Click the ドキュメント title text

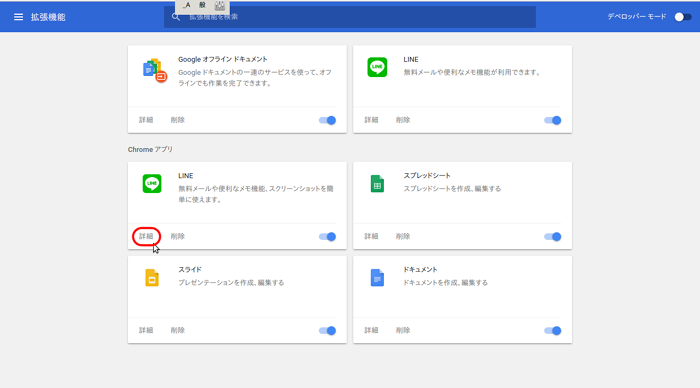tap(421, 269)
